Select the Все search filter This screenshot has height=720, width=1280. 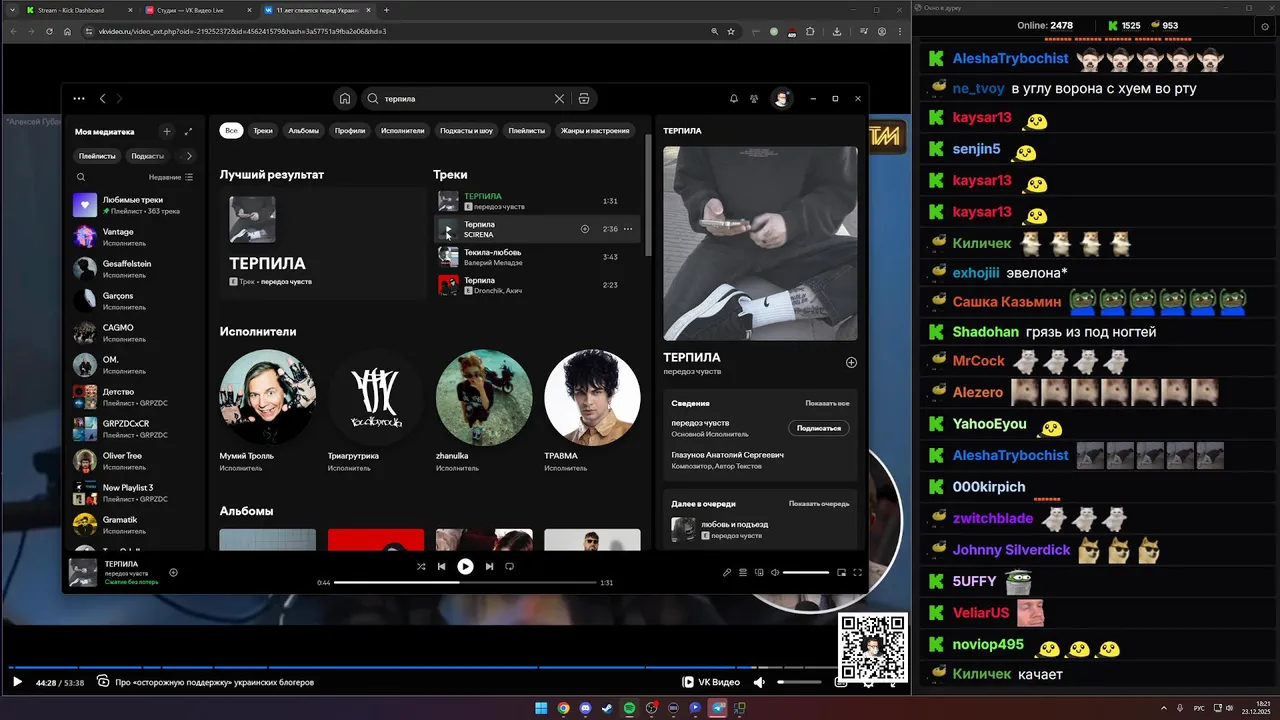[x=231, y=130]
